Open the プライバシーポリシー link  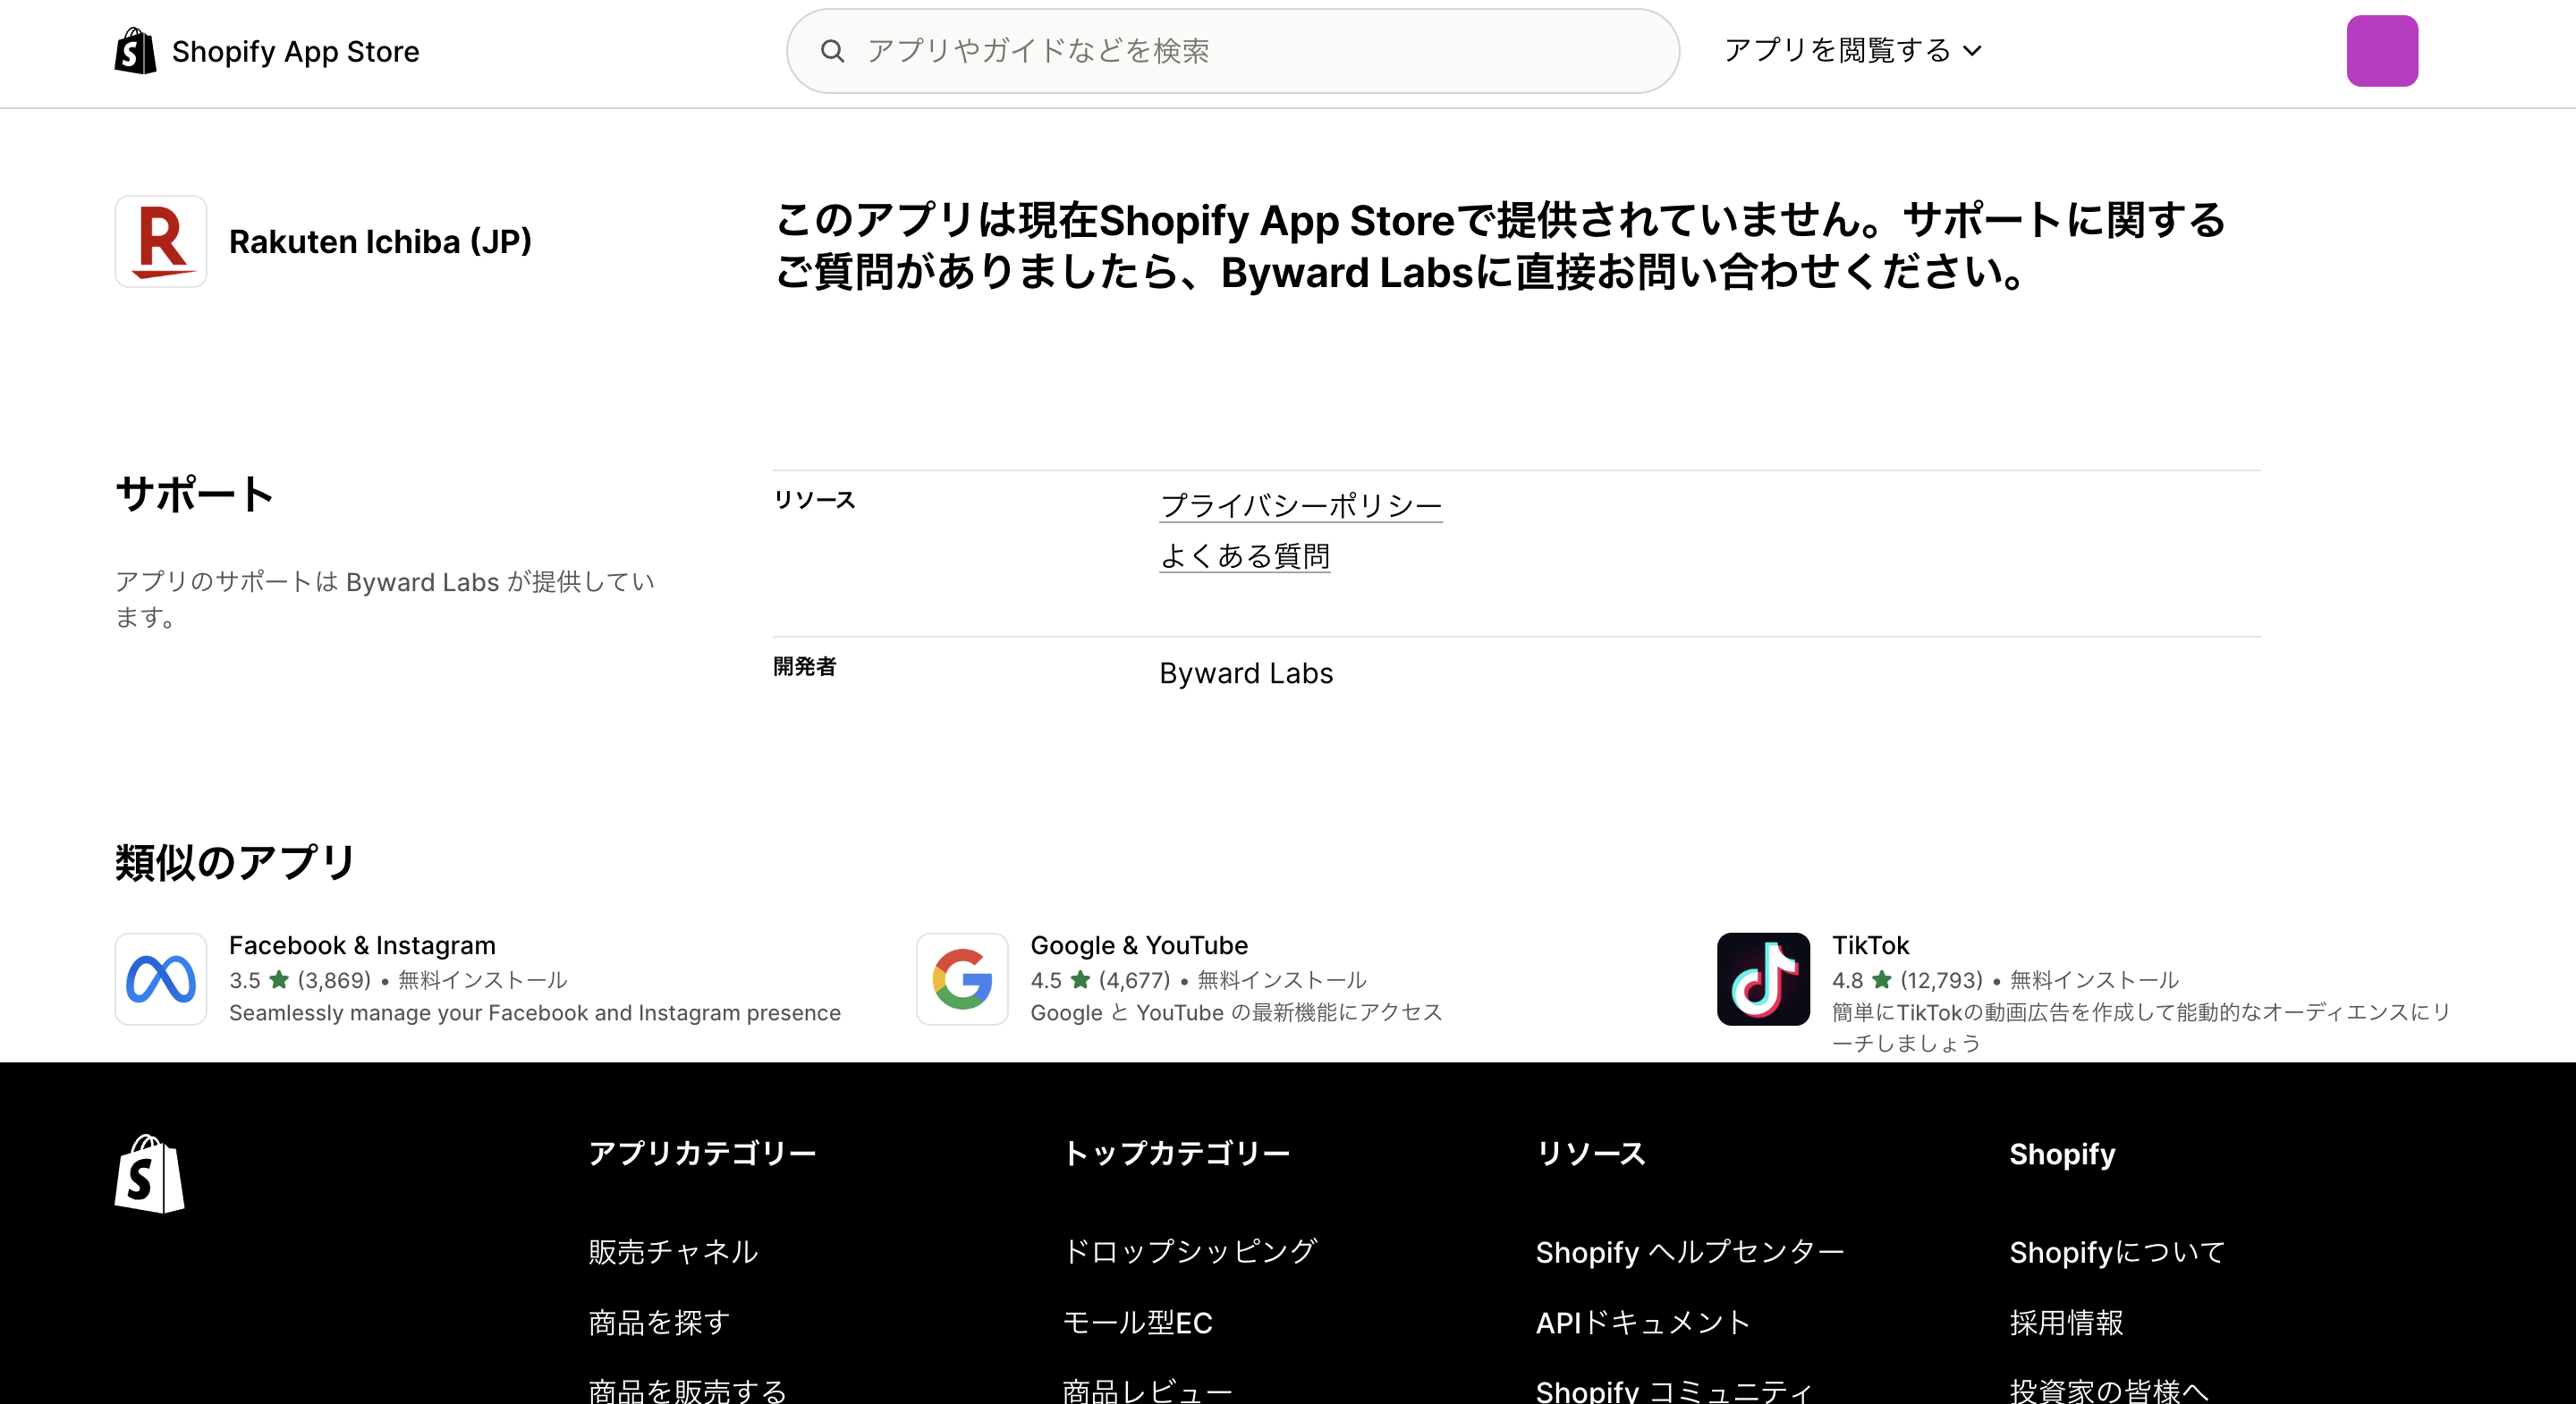pyautogui.click(x=1300, y=506)
